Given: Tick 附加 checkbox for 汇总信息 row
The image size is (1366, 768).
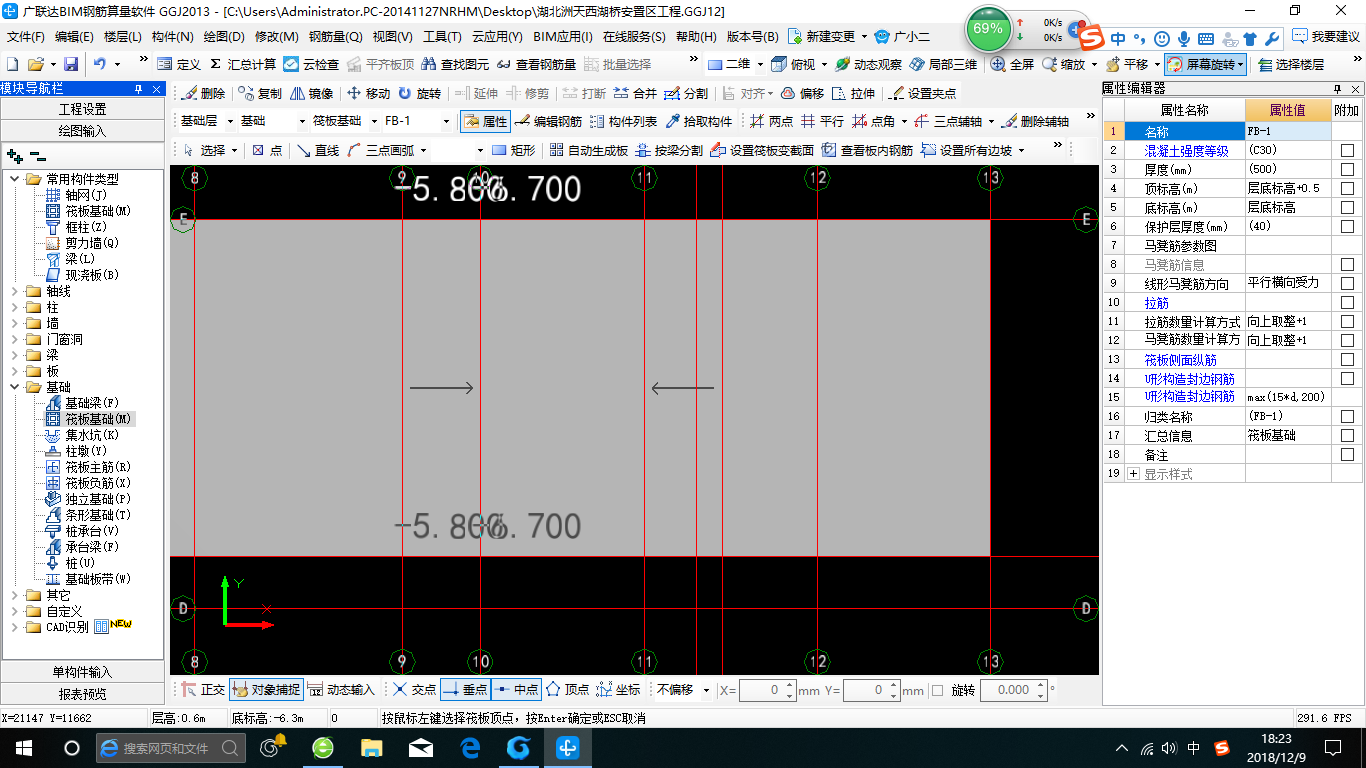Looking at the screenshot, I should pos(1347,435).
